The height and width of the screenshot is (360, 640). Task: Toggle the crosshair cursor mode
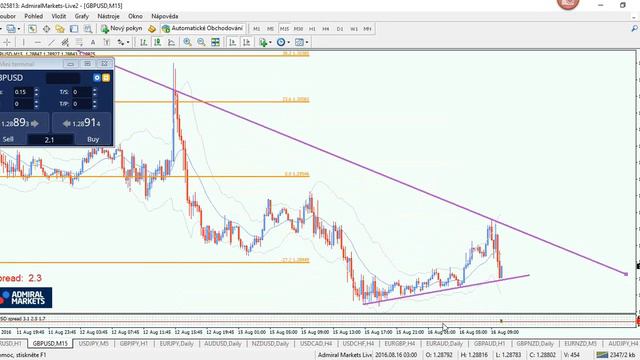pyautogui.click(x=7, y=42)
